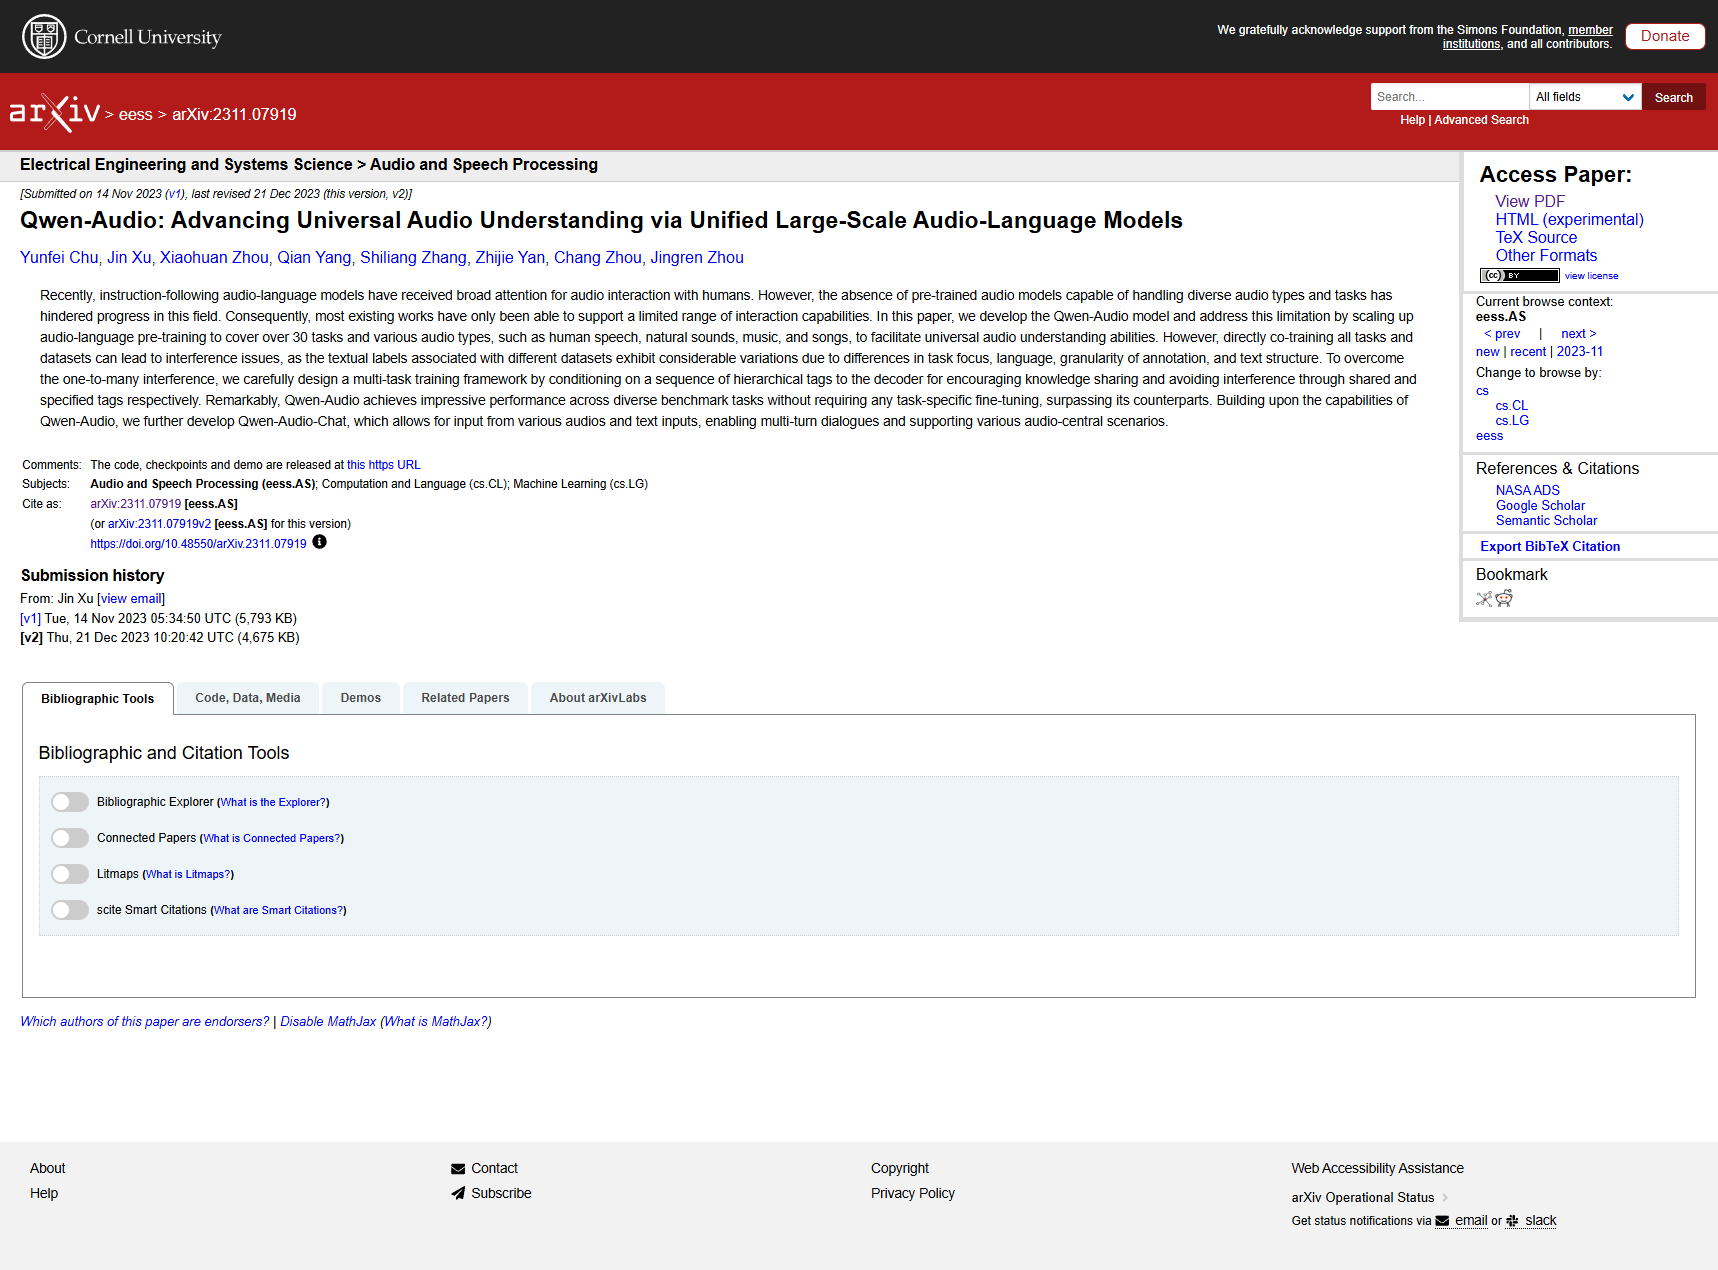Toggle Bibliographic Explorer switch

[70, 802]
